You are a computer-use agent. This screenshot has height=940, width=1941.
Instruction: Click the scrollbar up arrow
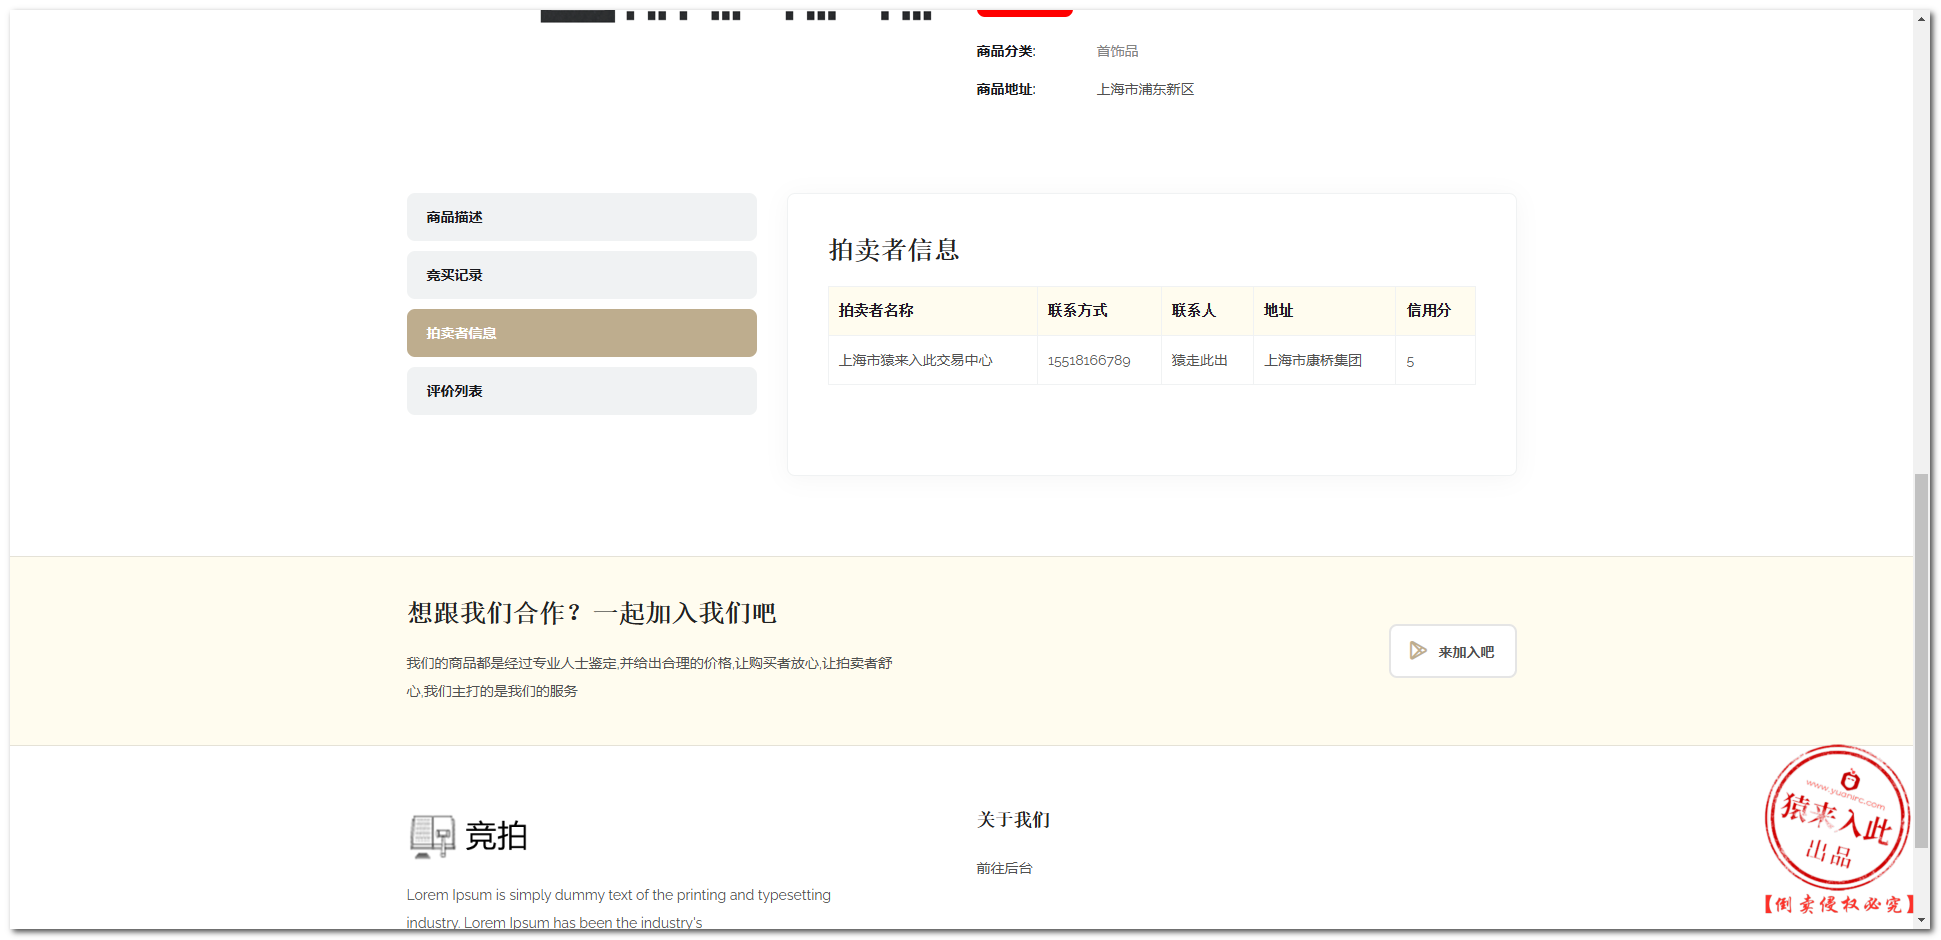1922,19
